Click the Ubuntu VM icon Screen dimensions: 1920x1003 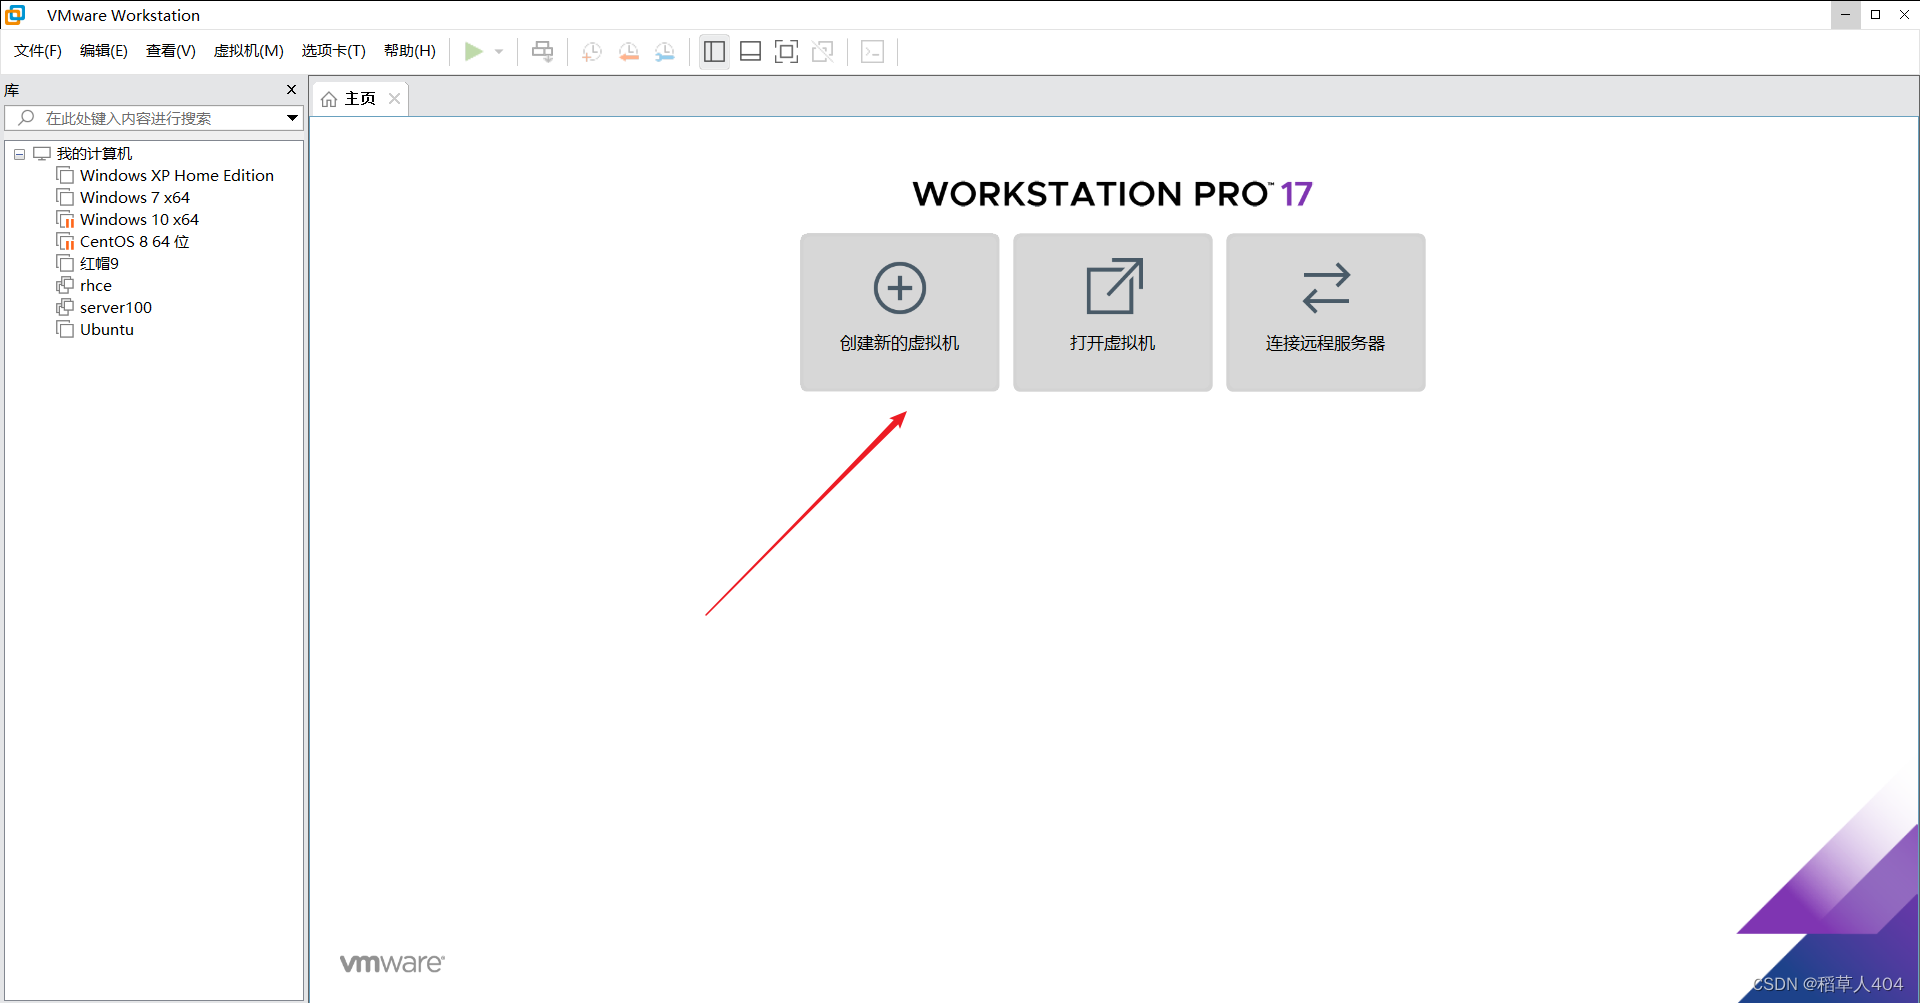[x=65, y=330]
